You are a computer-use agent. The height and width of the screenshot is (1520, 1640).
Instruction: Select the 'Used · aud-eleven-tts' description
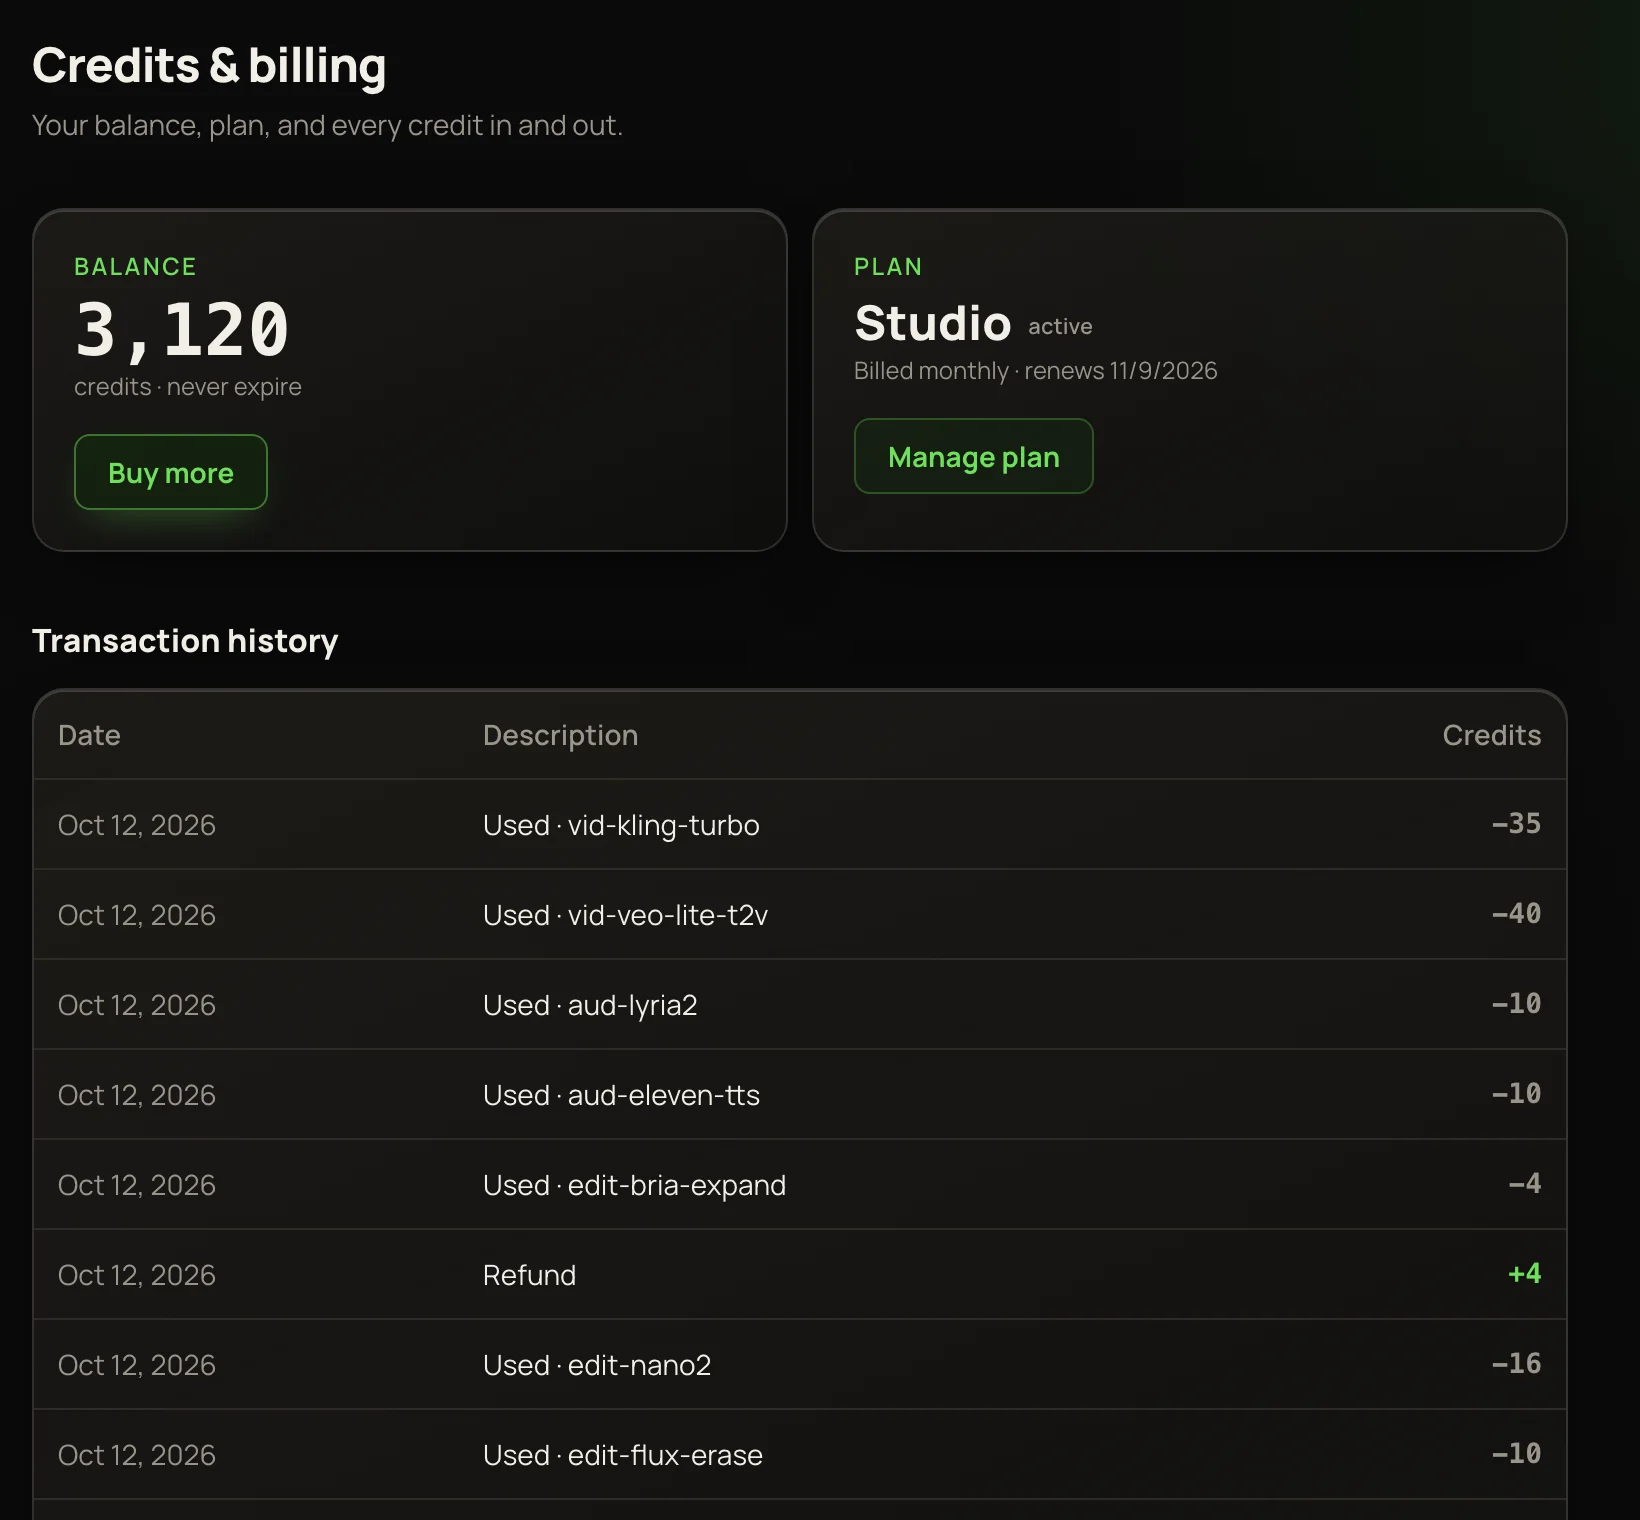tap(621, 1095)
